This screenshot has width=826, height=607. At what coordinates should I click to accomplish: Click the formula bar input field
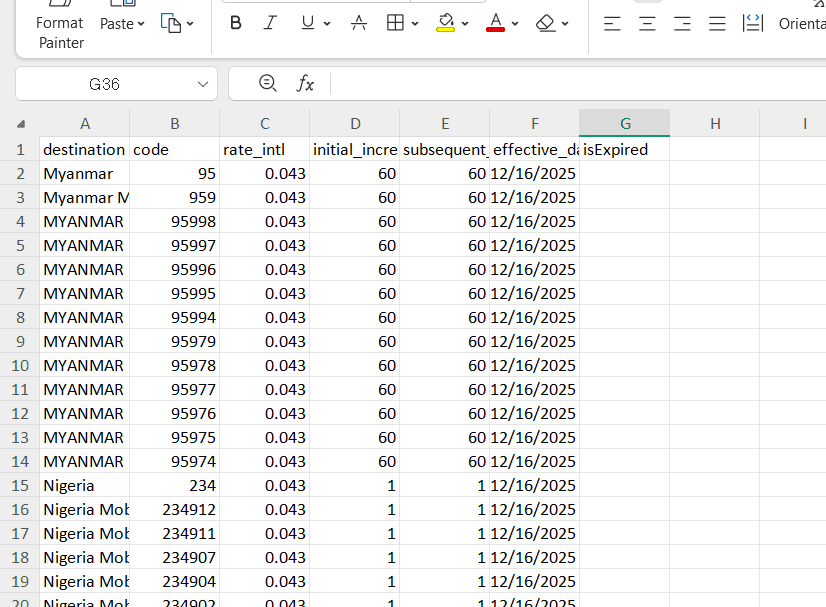(x=578, y=83)
